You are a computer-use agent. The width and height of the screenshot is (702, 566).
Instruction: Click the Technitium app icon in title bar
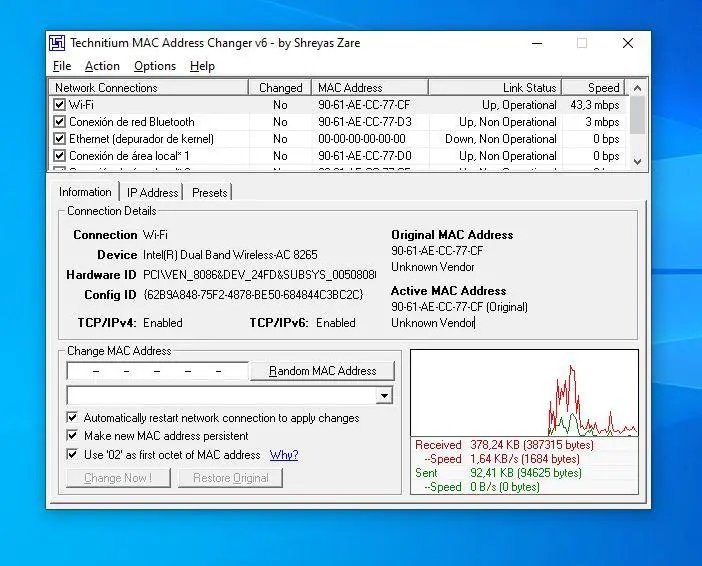tap(57, 43)
